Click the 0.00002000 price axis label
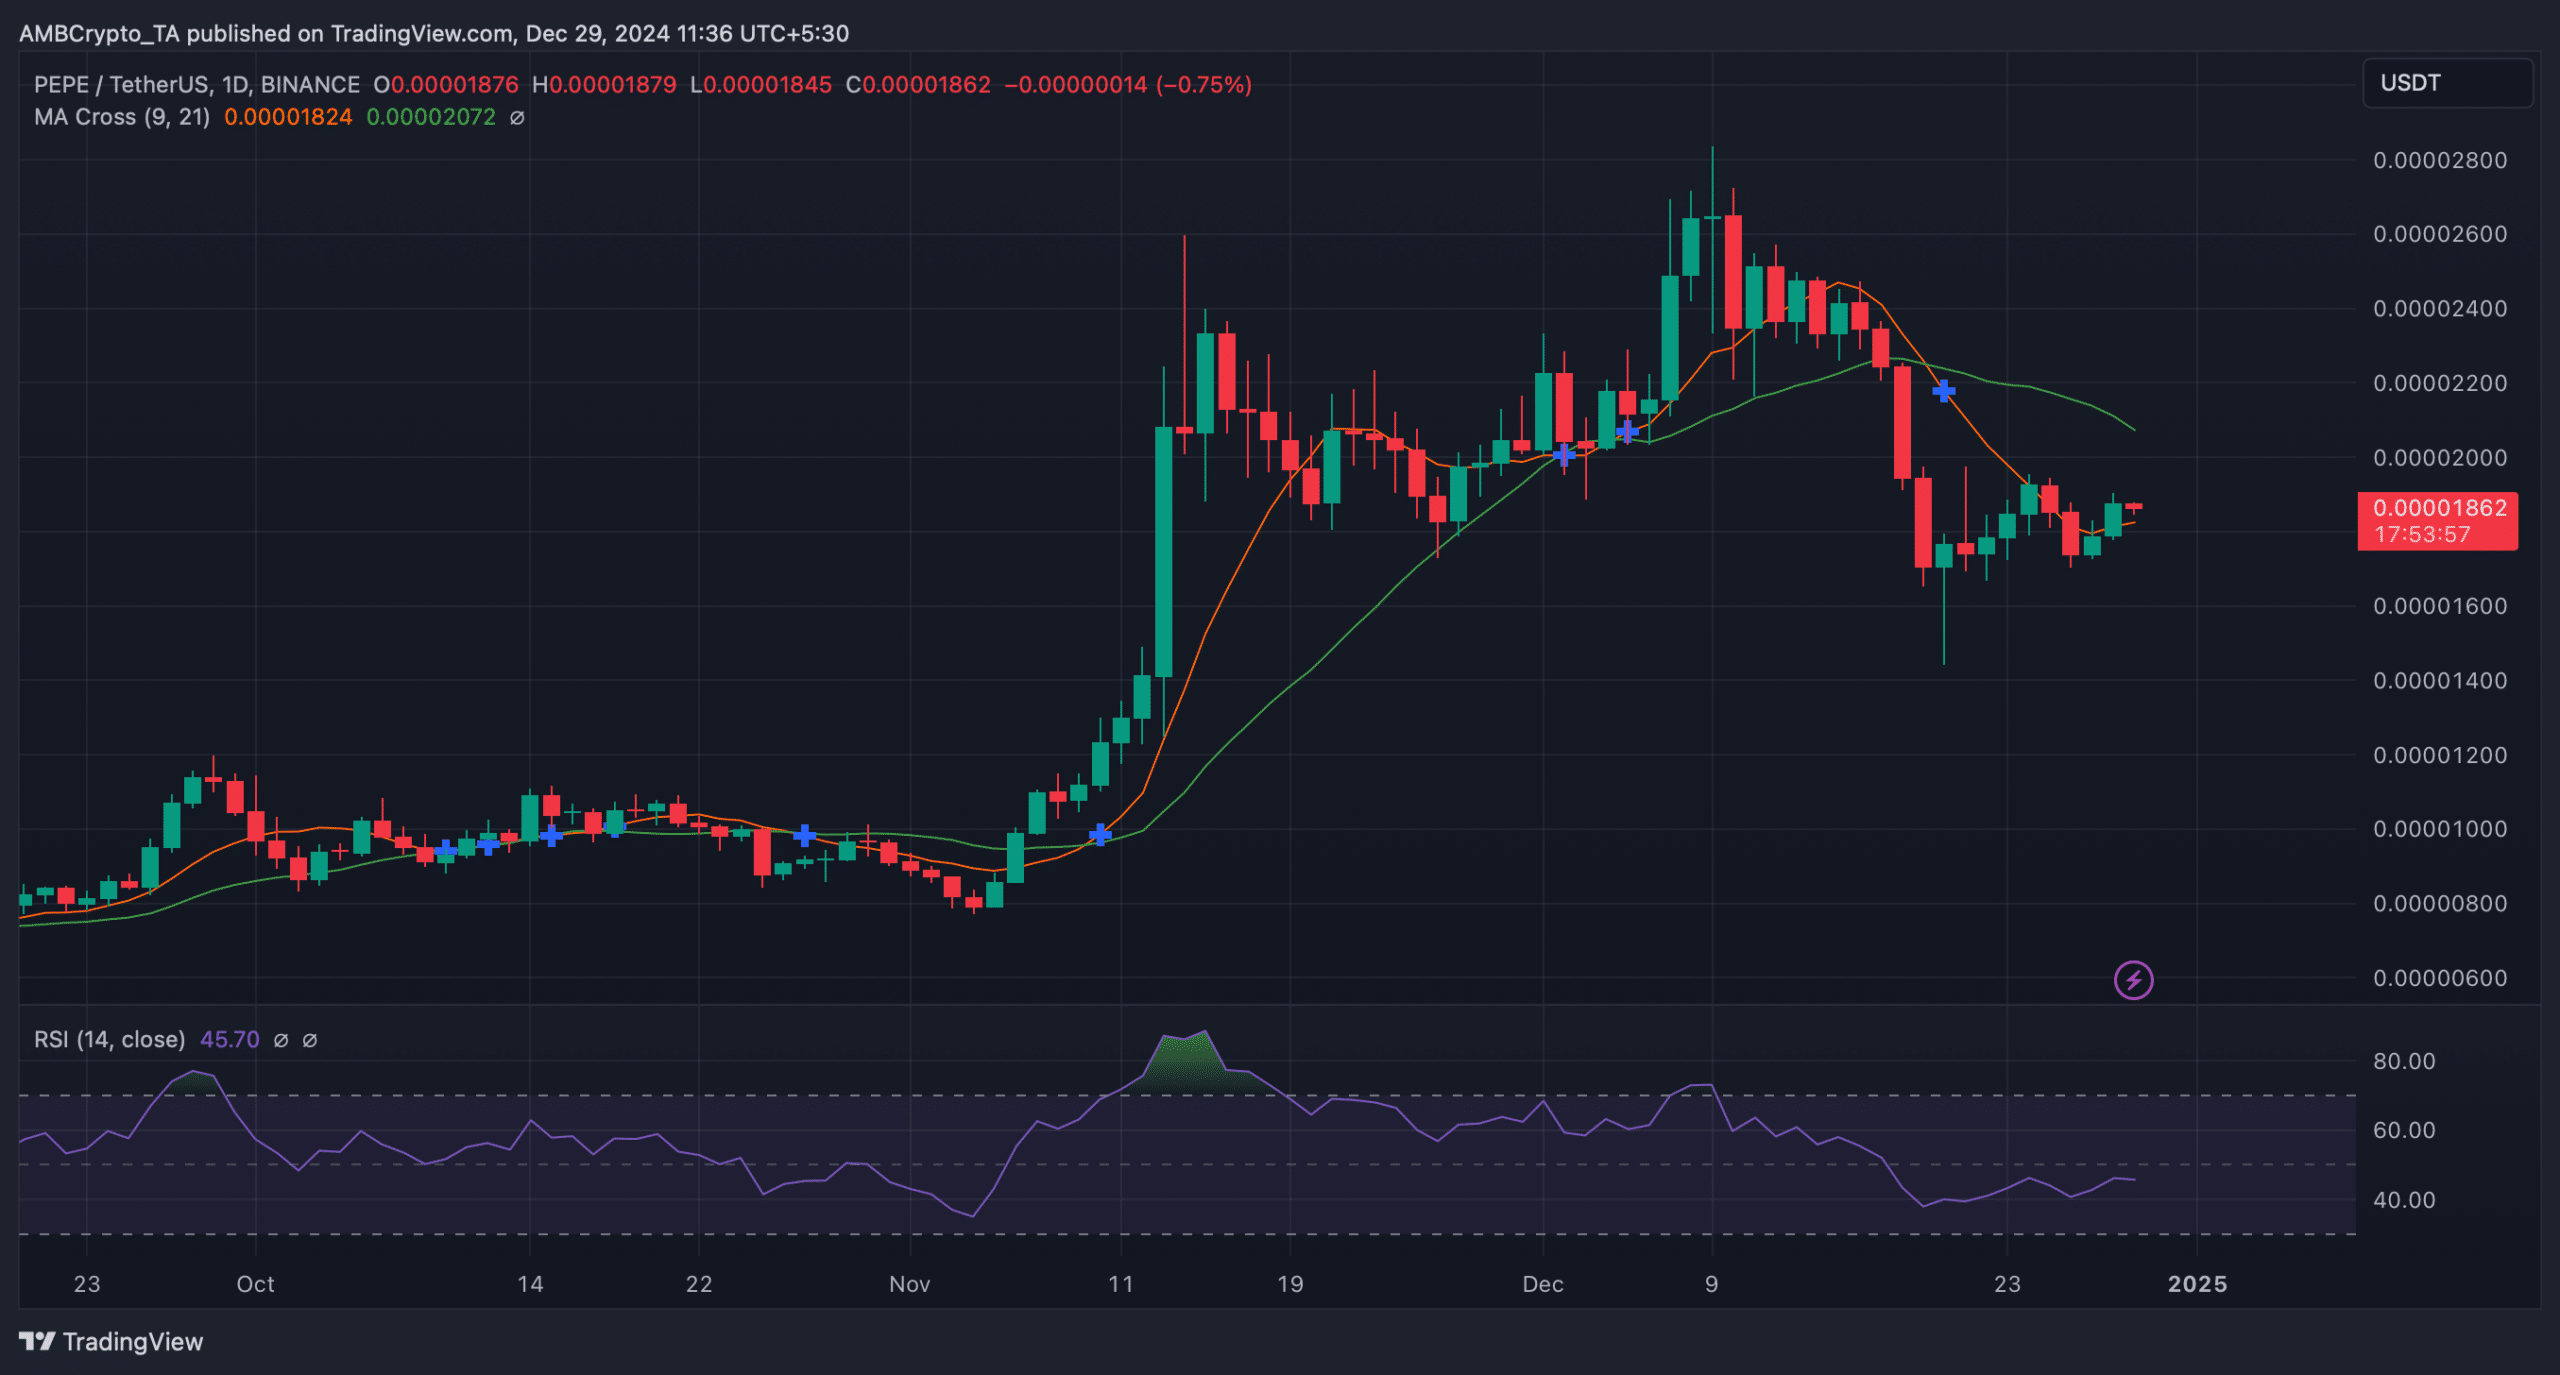 point(2440,458)
